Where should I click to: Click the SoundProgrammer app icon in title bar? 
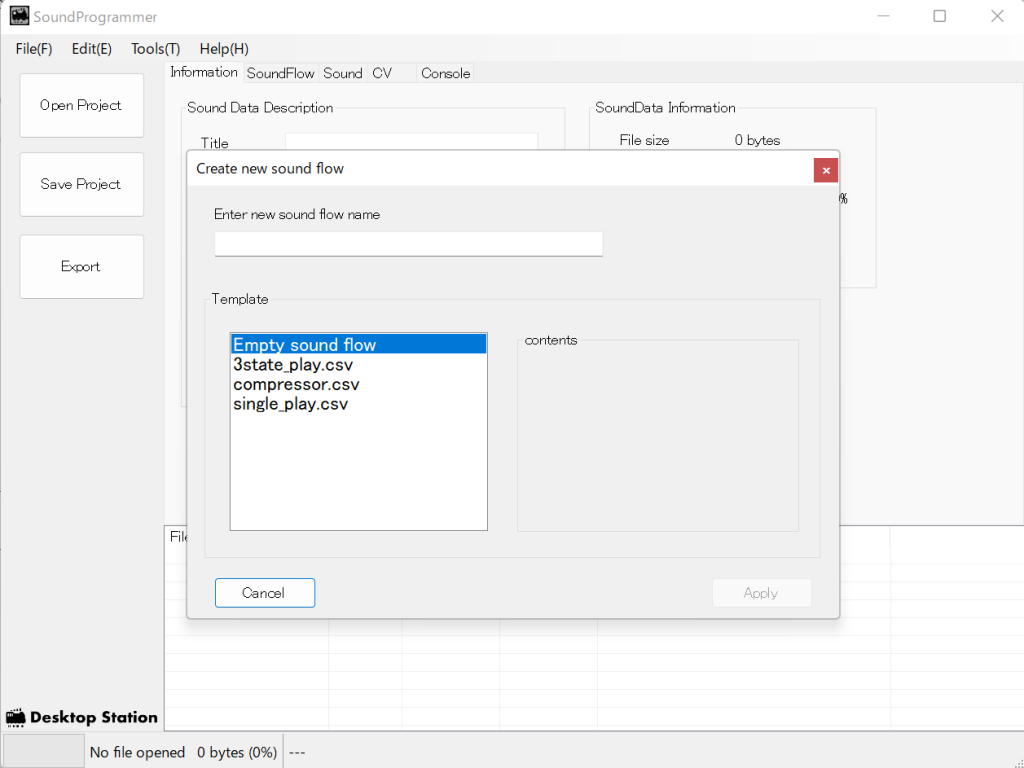(19, 16)
